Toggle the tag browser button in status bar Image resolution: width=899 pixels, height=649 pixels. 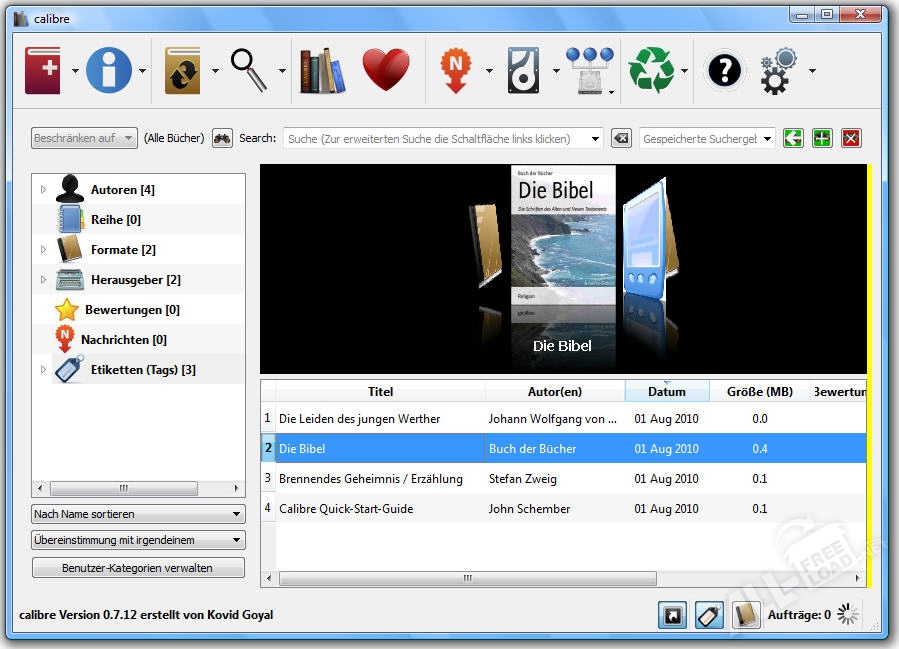[708, 615]
